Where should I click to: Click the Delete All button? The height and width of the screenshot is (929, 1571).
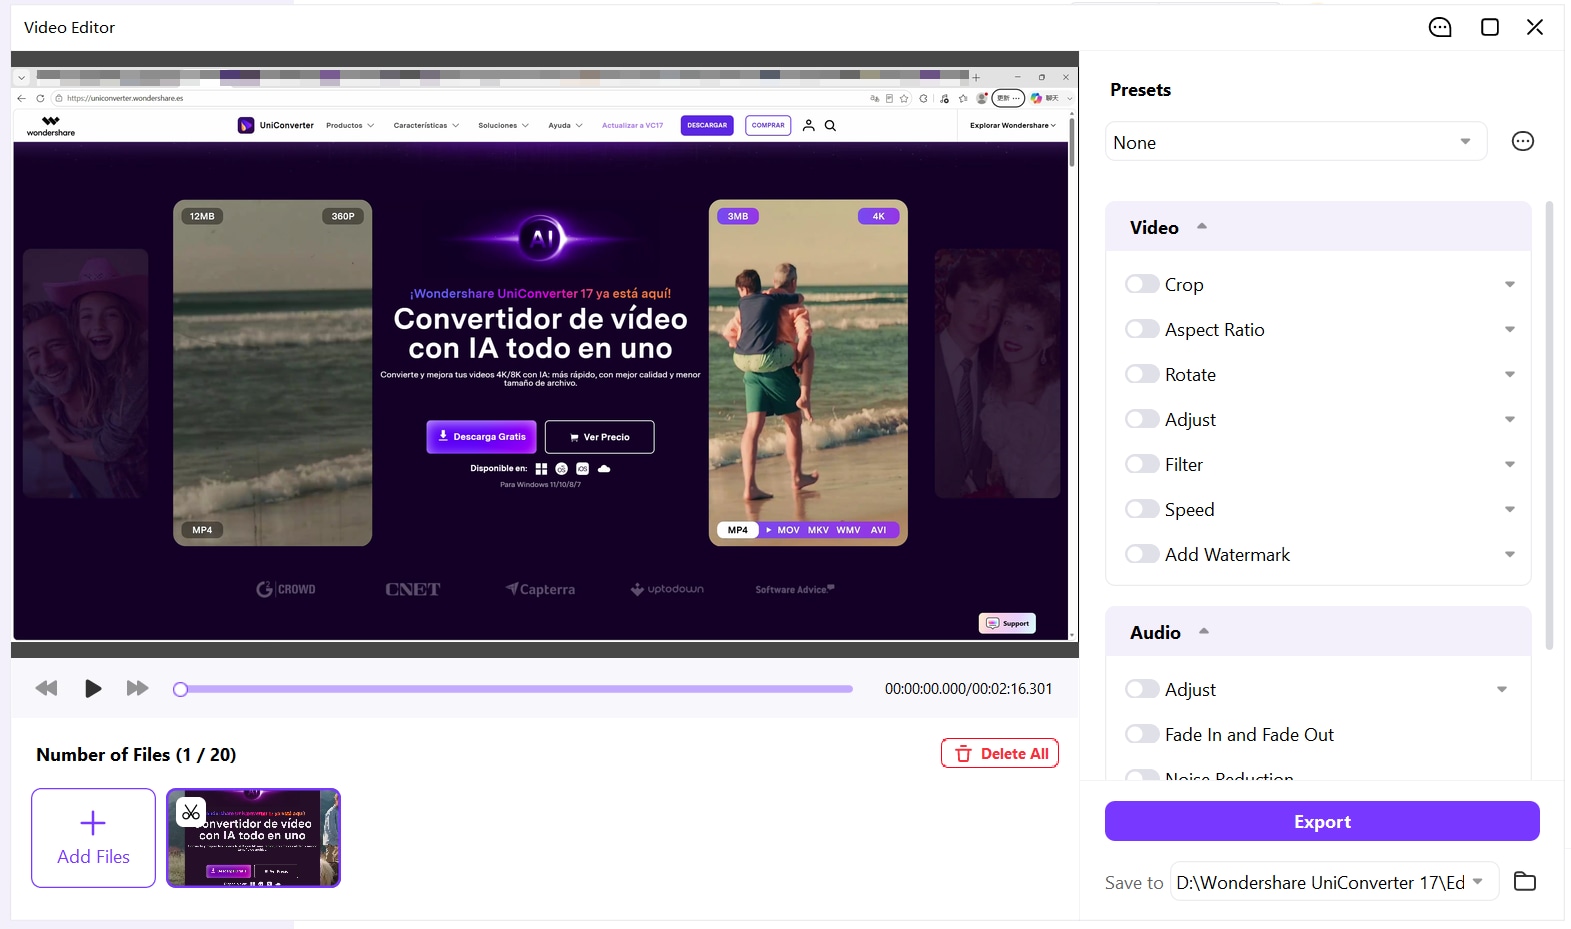(1000, 753)
